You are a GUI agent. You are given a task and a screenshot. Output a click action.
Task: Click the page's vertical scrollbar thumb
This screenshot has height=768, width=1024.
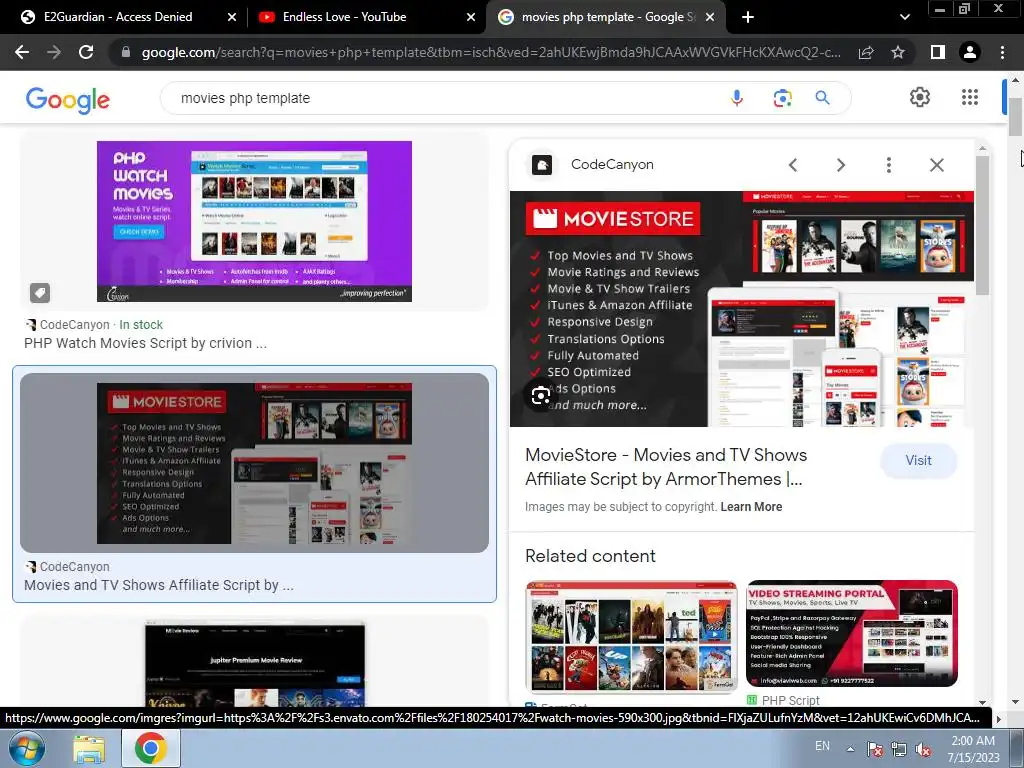[x=1015, y=116]
